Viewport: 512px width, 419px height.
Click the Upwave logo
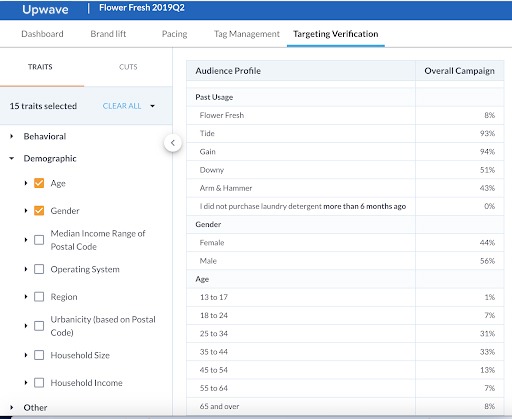coord(45,9)
